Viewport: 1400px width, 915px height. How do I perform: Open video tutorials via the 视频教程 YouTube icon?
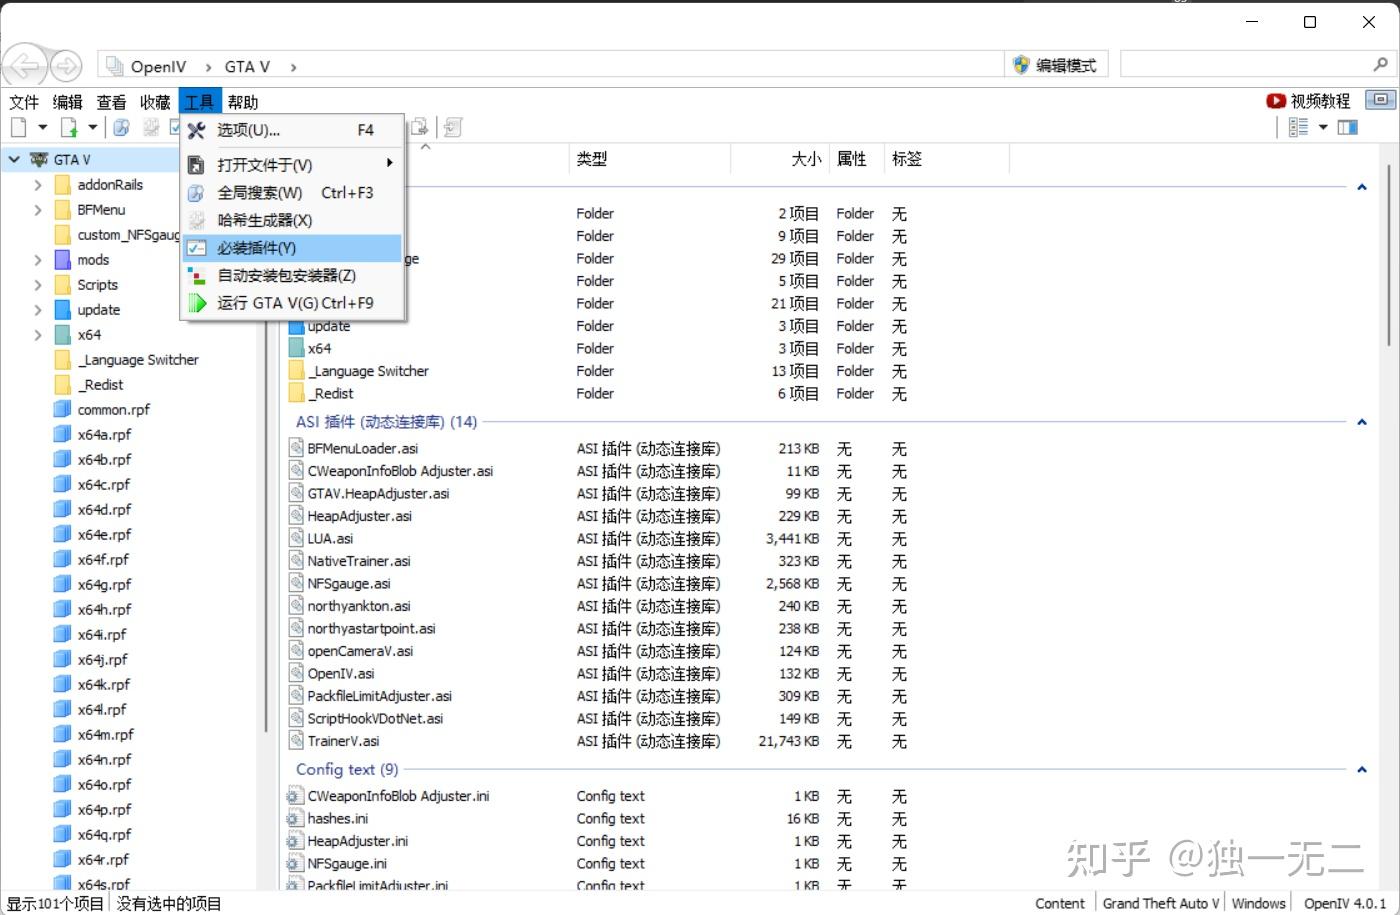pyautogui.click(x=1276, y=100)
